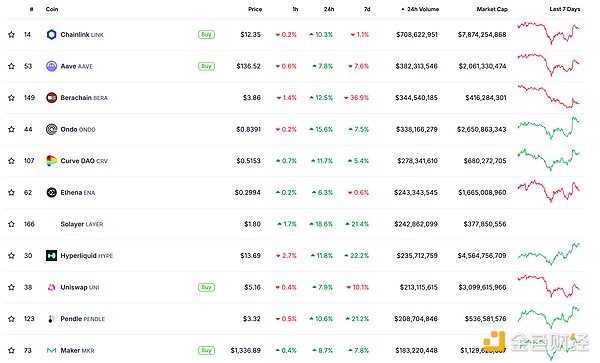Screen dimensions: 600x363
Task: Click the Chainlink coin logo icon
Action: pyautogui.click(x=51, y=34)
